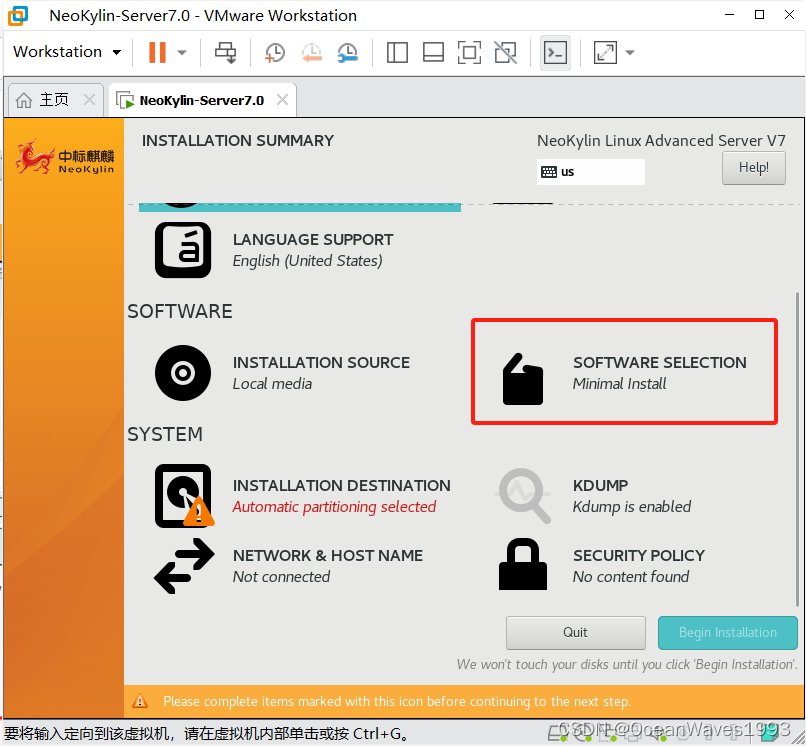This screenshot has width=806, height=746.
Task: Click the installer vertical scrollbar
Action: [797, 447]
